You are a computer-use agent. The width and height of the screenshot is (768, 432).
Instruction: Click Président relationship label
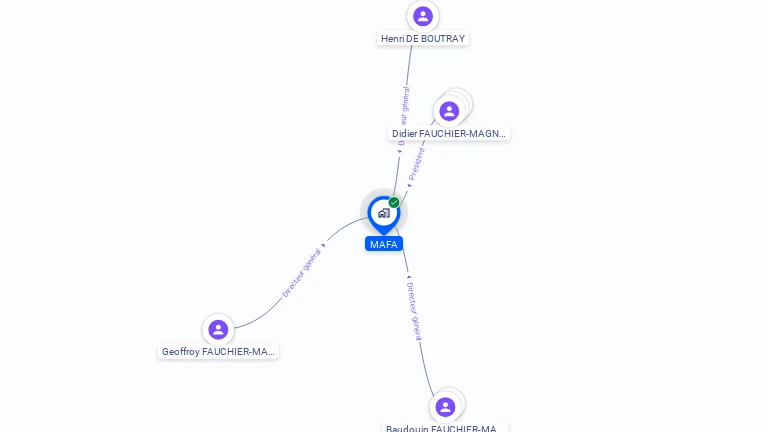(417, 164)
